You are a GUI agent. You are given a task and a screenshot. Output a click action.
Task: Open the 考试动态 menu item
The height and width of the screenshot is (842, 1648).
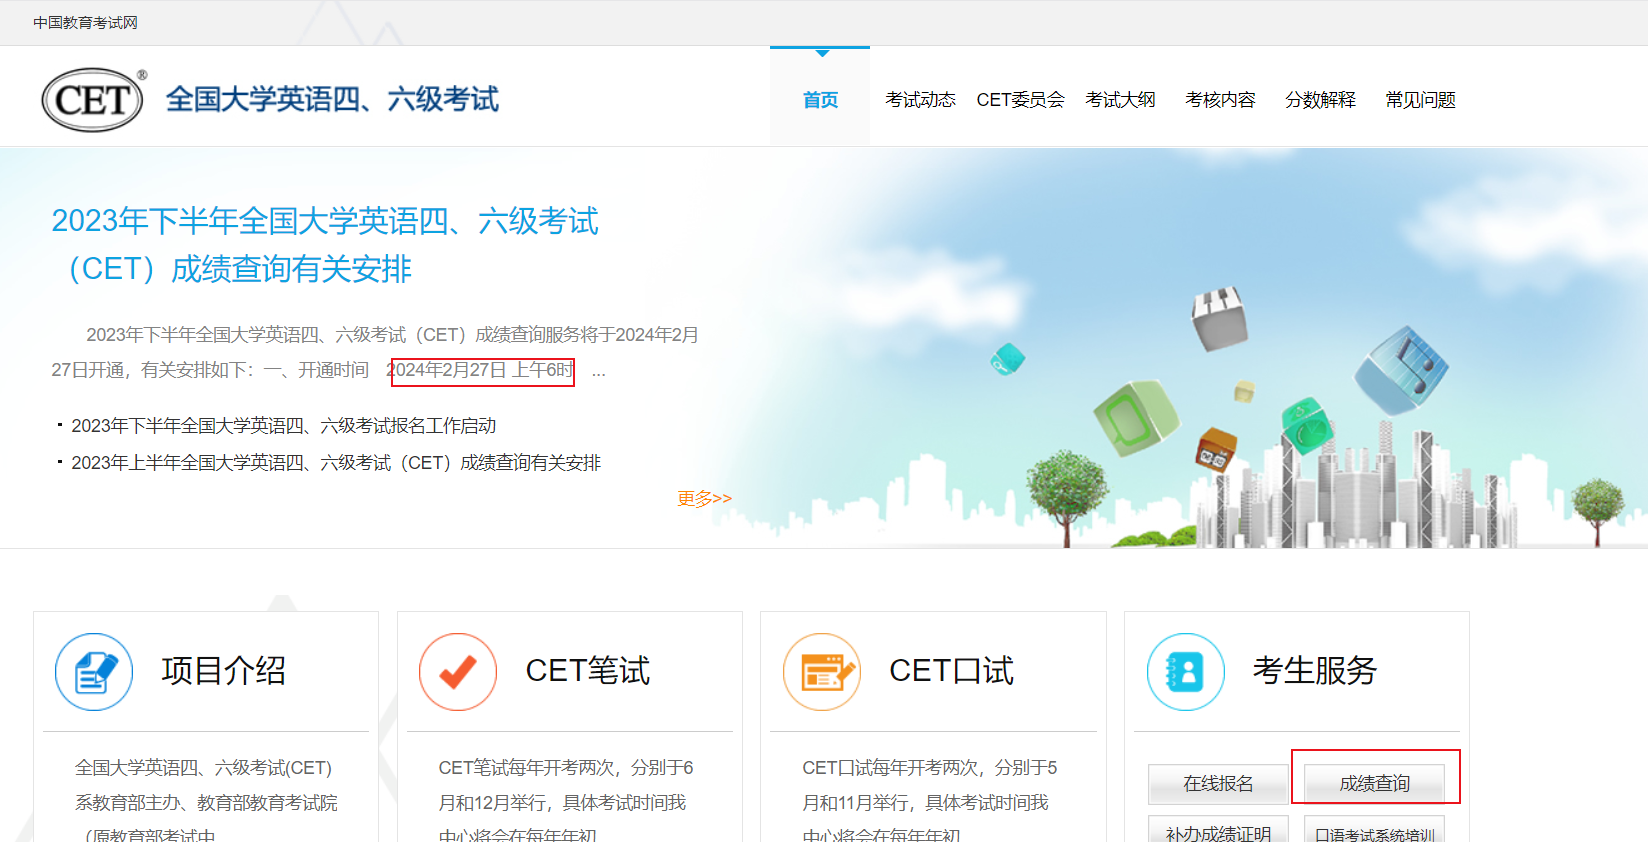tap(920, 100)
